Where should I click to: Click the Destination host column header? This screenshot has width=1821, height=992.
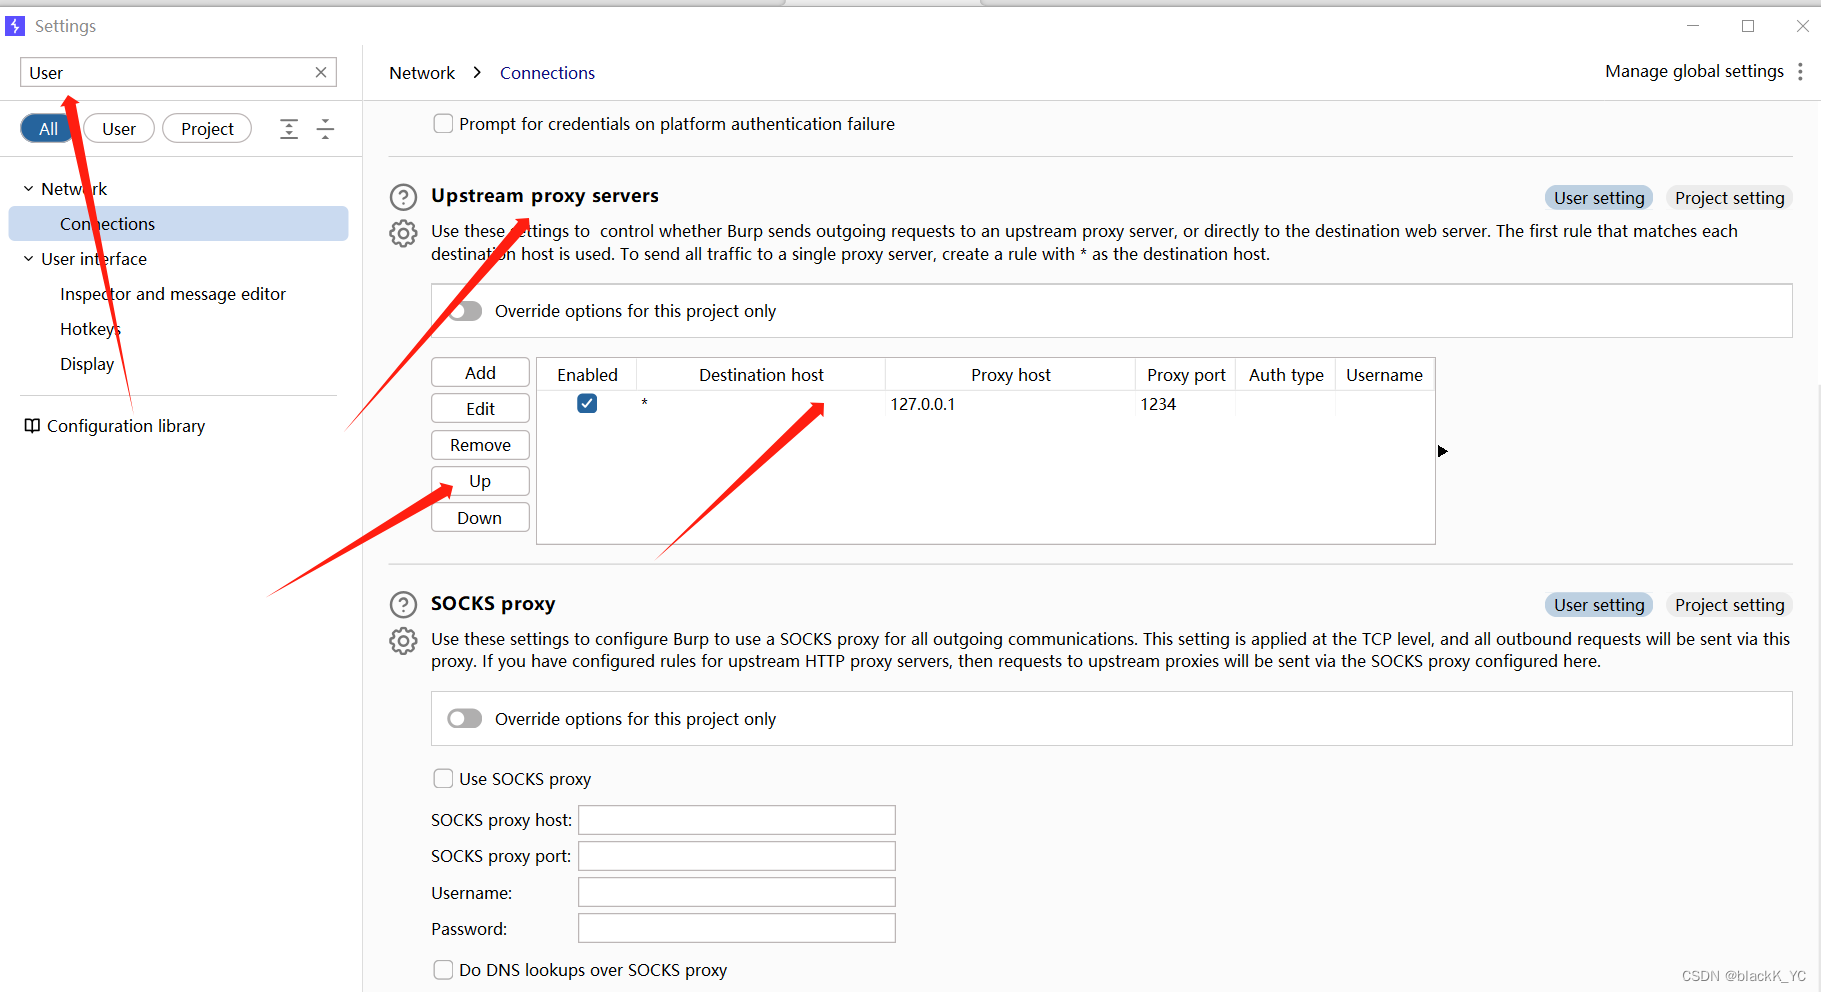pyautogui.click(x=761, y=375)
